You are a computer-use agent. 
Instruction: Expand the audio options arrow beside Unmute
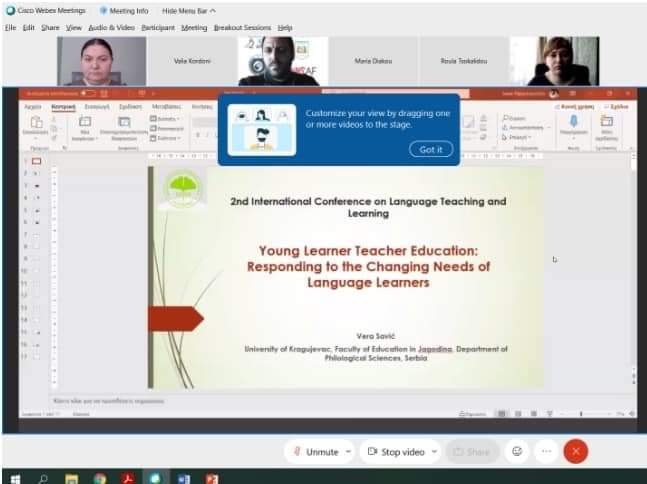point(348,452)
